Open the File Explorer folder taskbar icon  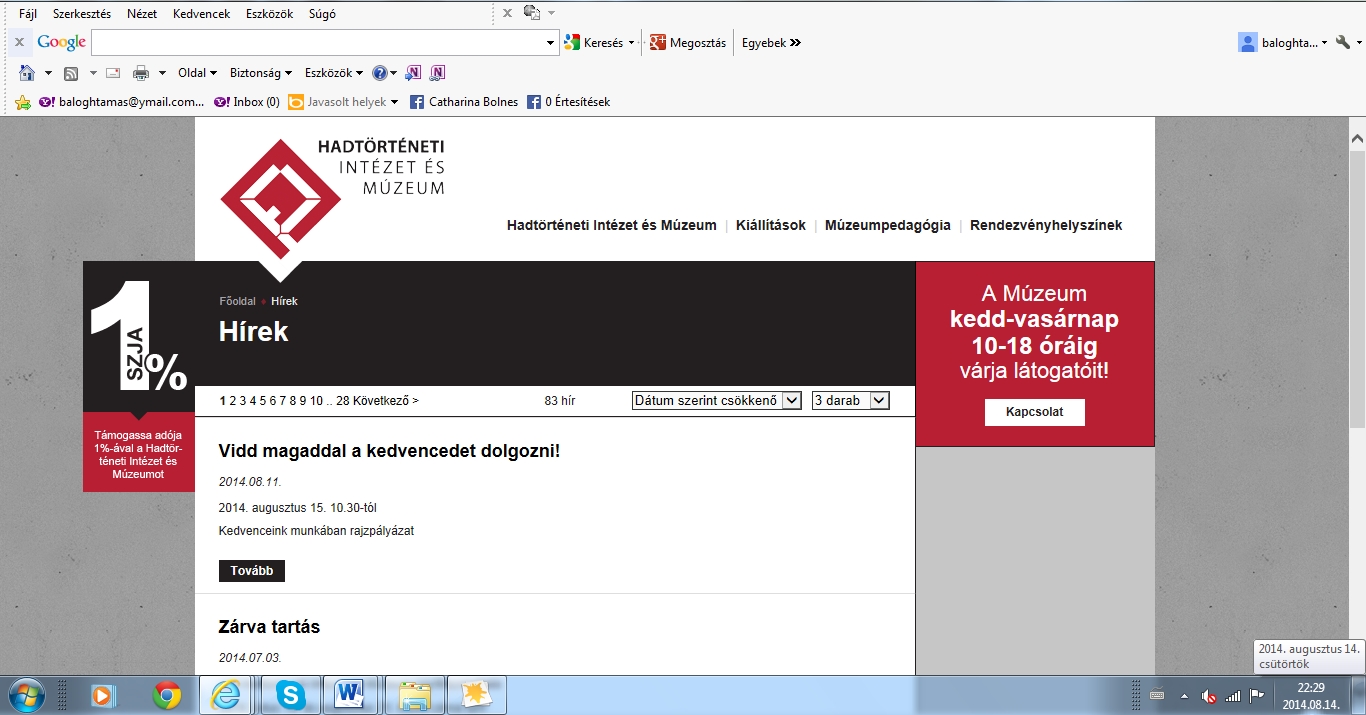[414, 695]
